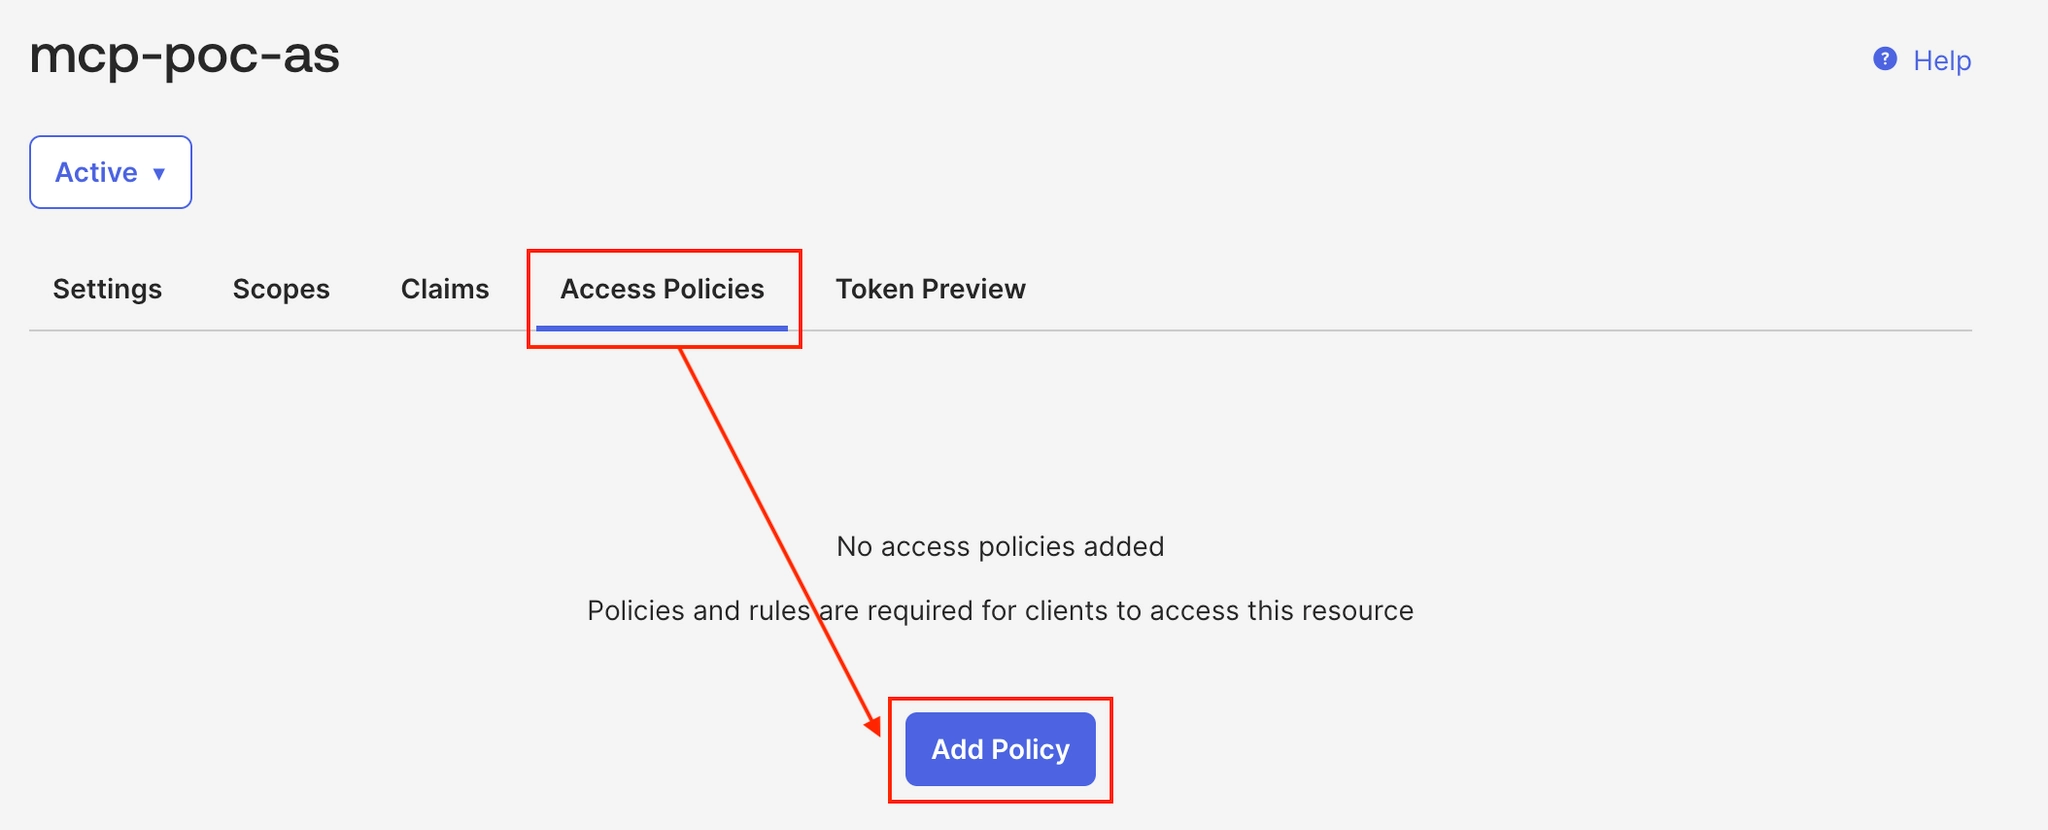Switch to the Settings tab
2048x830 pixels.
(107, 289)
